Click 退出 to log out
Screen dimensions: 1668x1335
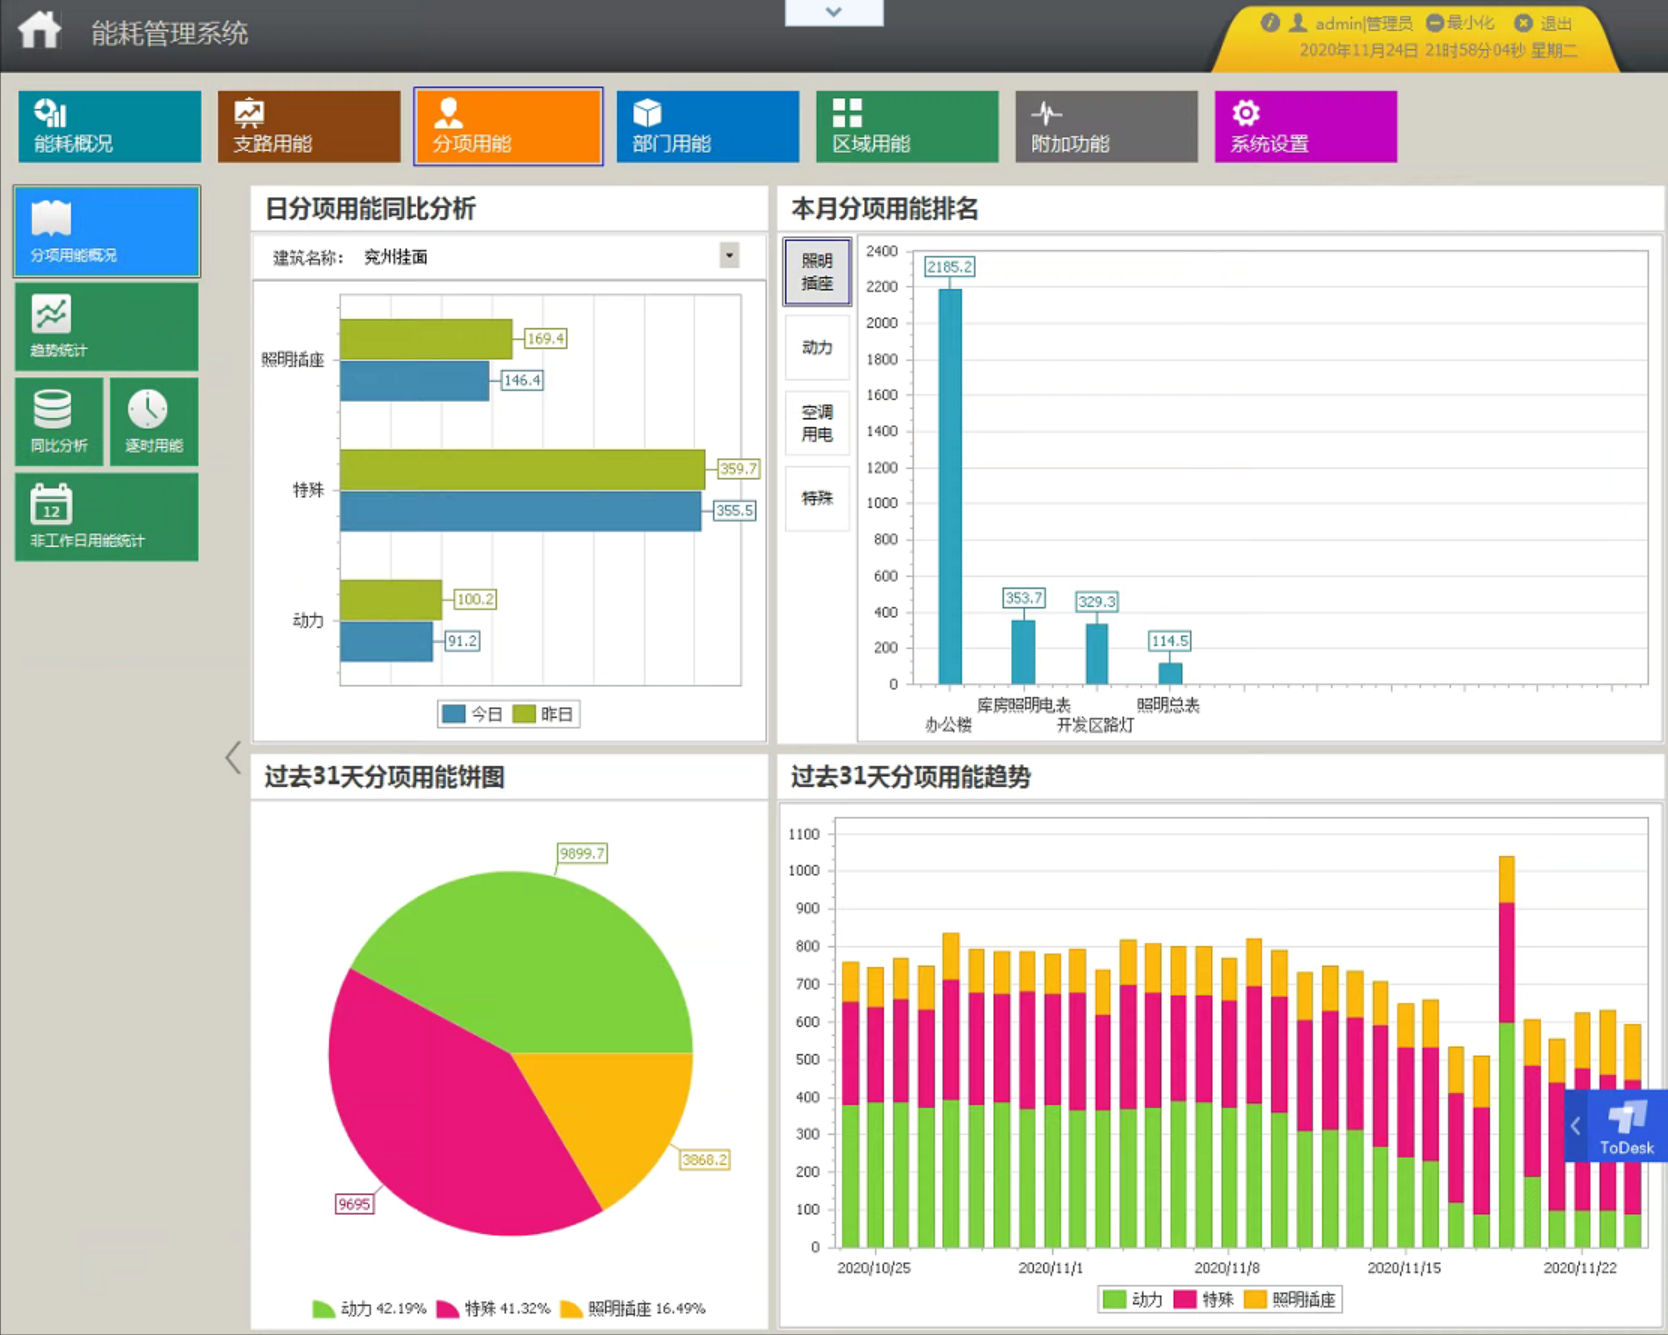tap(1544, 23)
